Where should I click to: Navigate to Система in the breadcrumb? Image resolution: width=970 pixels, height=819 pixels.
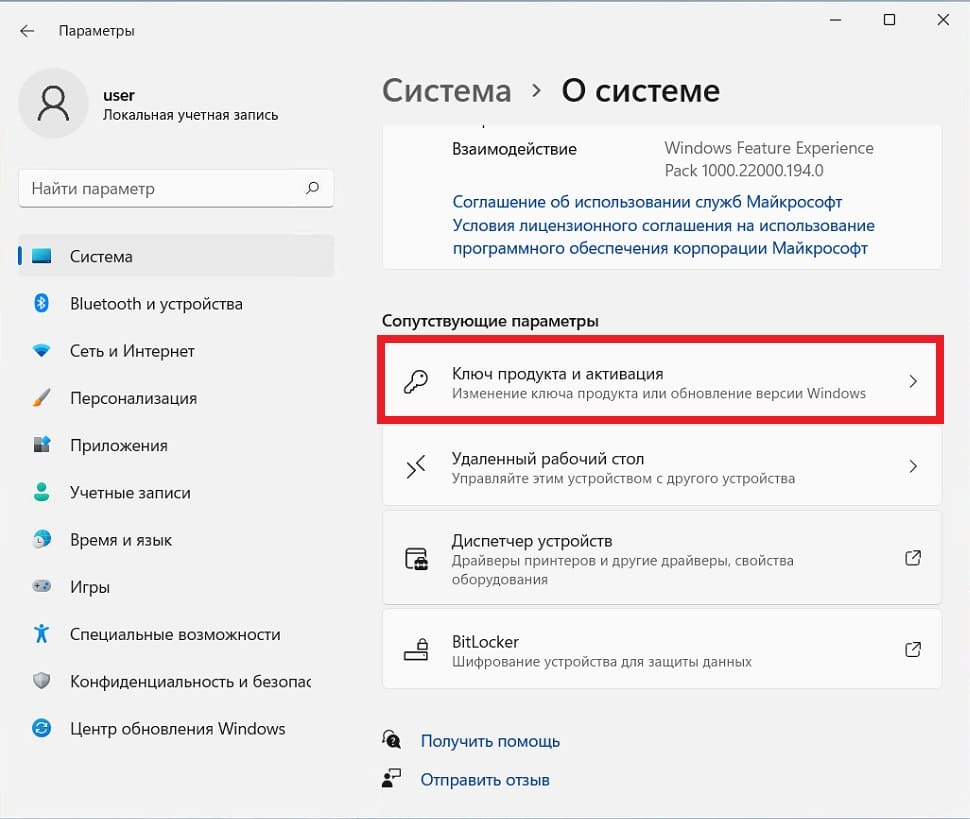(x=447, y=91)
